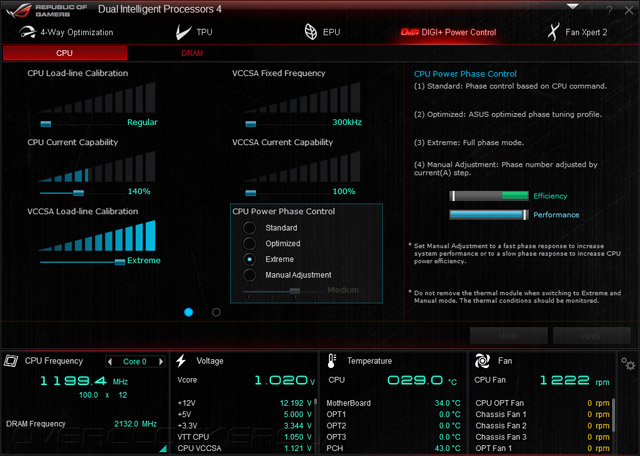Click the CPU VCCSA 1.121 V value
Viewport: 640px width, 456px height.
298,448
